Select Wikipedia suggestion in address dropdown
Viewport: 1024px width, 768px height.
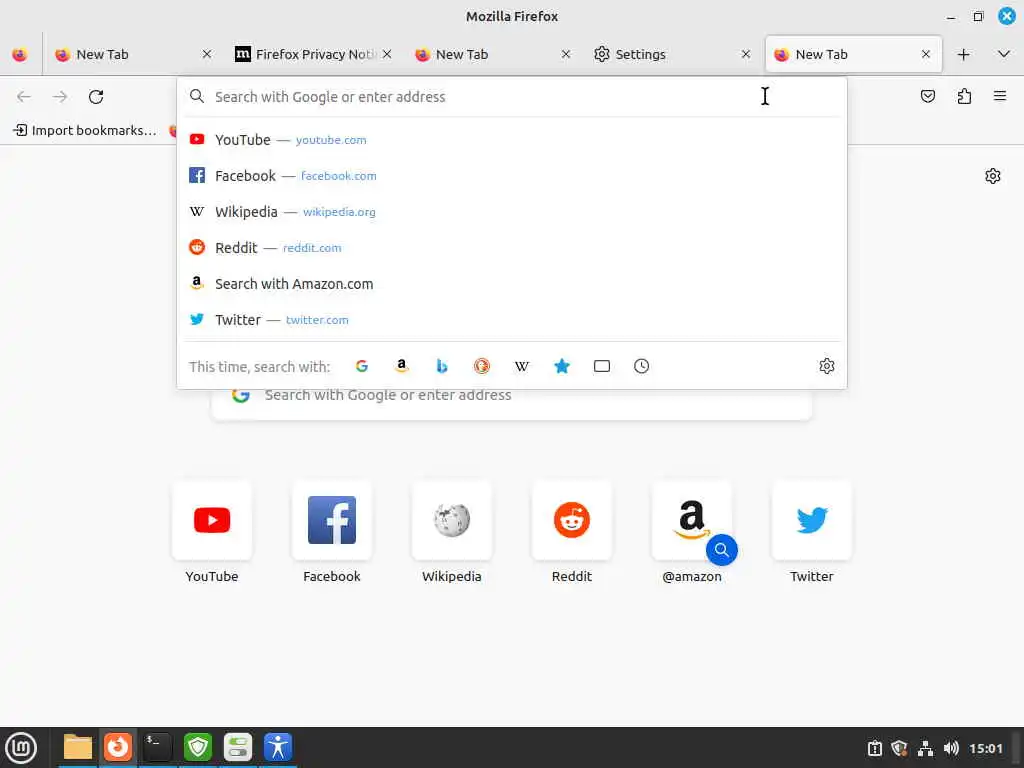point(512,212)
